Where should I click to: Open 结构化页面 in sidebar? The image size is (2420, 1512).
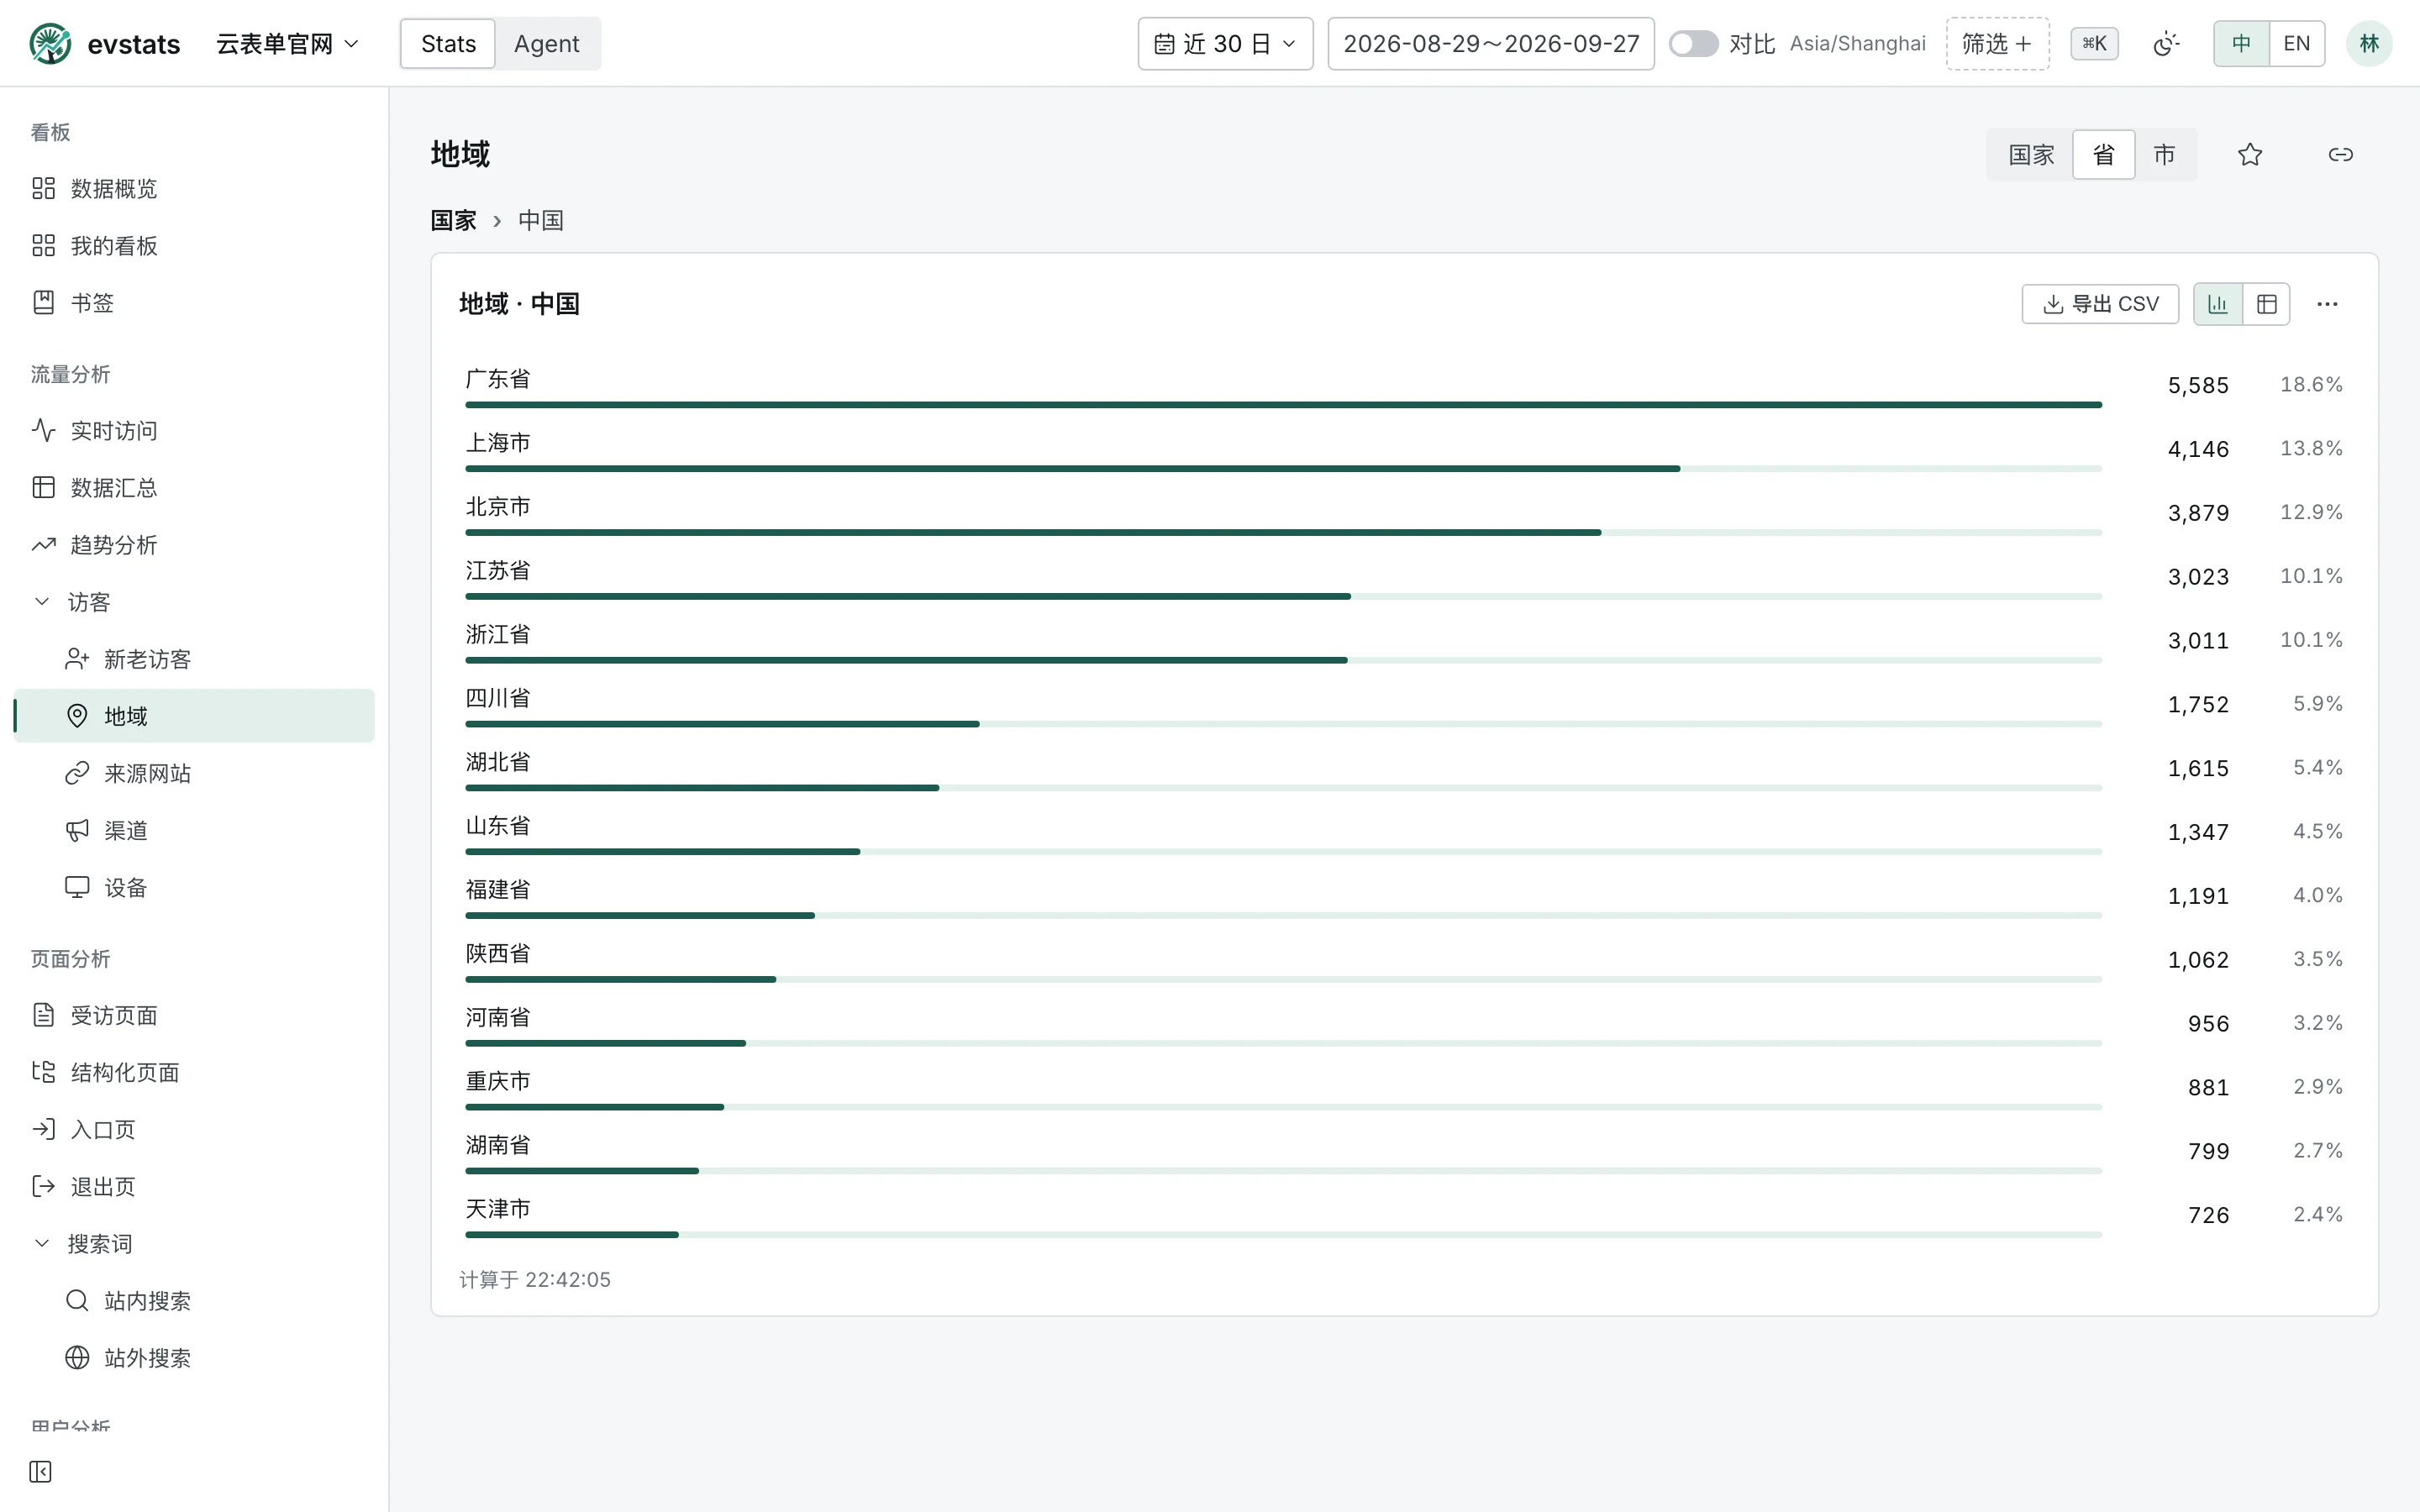(194, 1072)
